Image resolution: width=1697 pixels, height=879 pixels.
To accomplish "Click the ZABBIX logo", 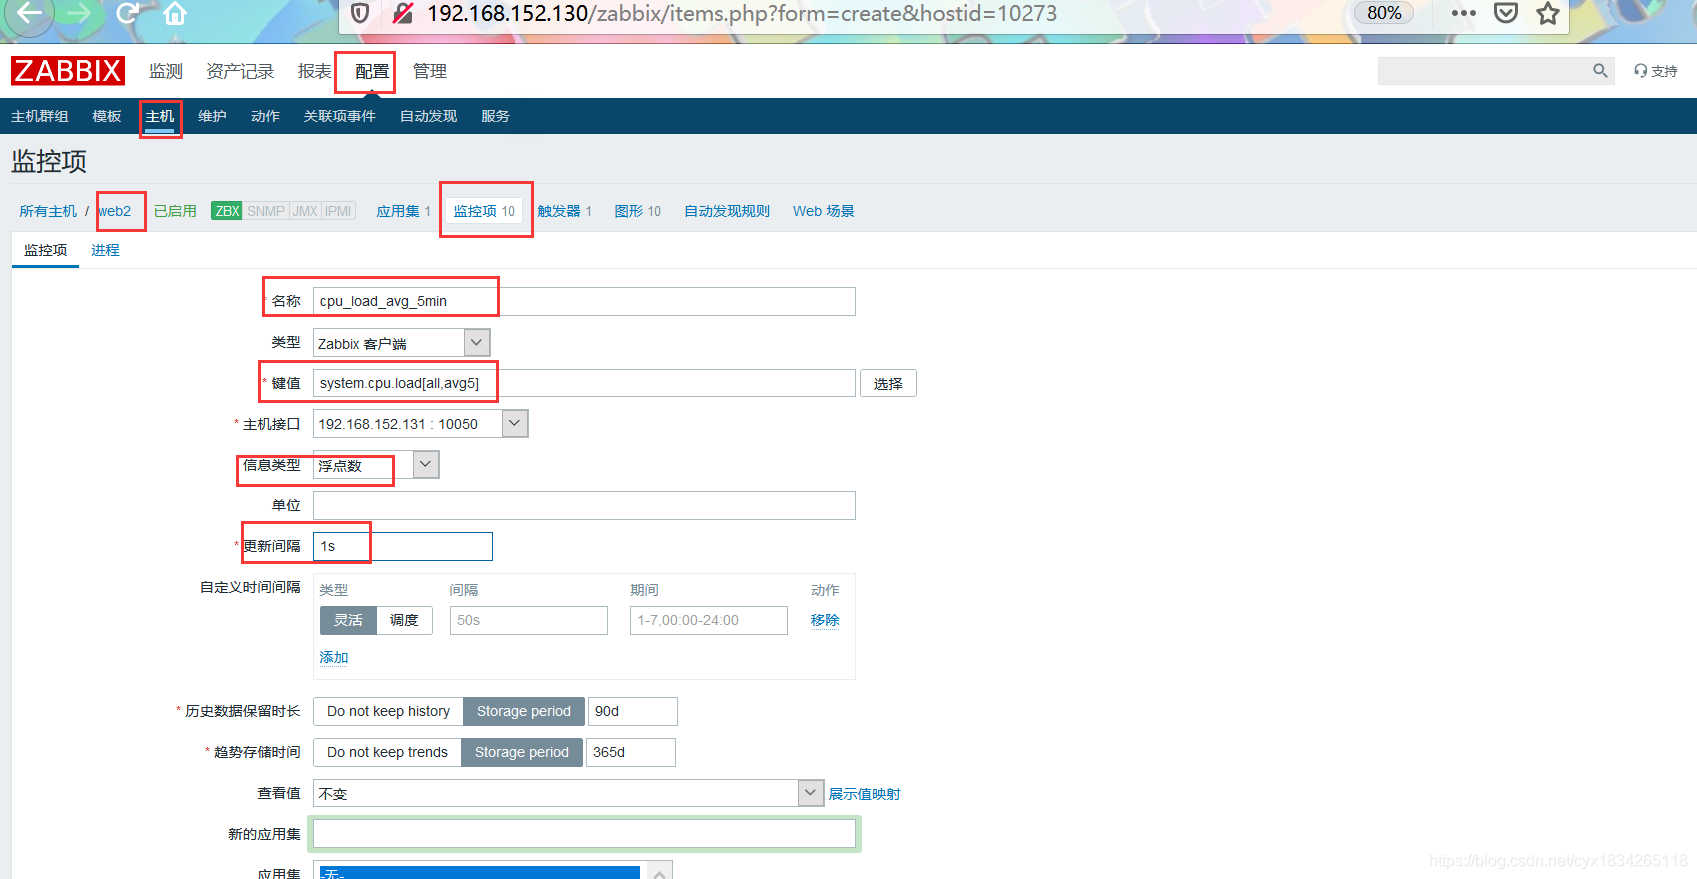I will point(68,71).
